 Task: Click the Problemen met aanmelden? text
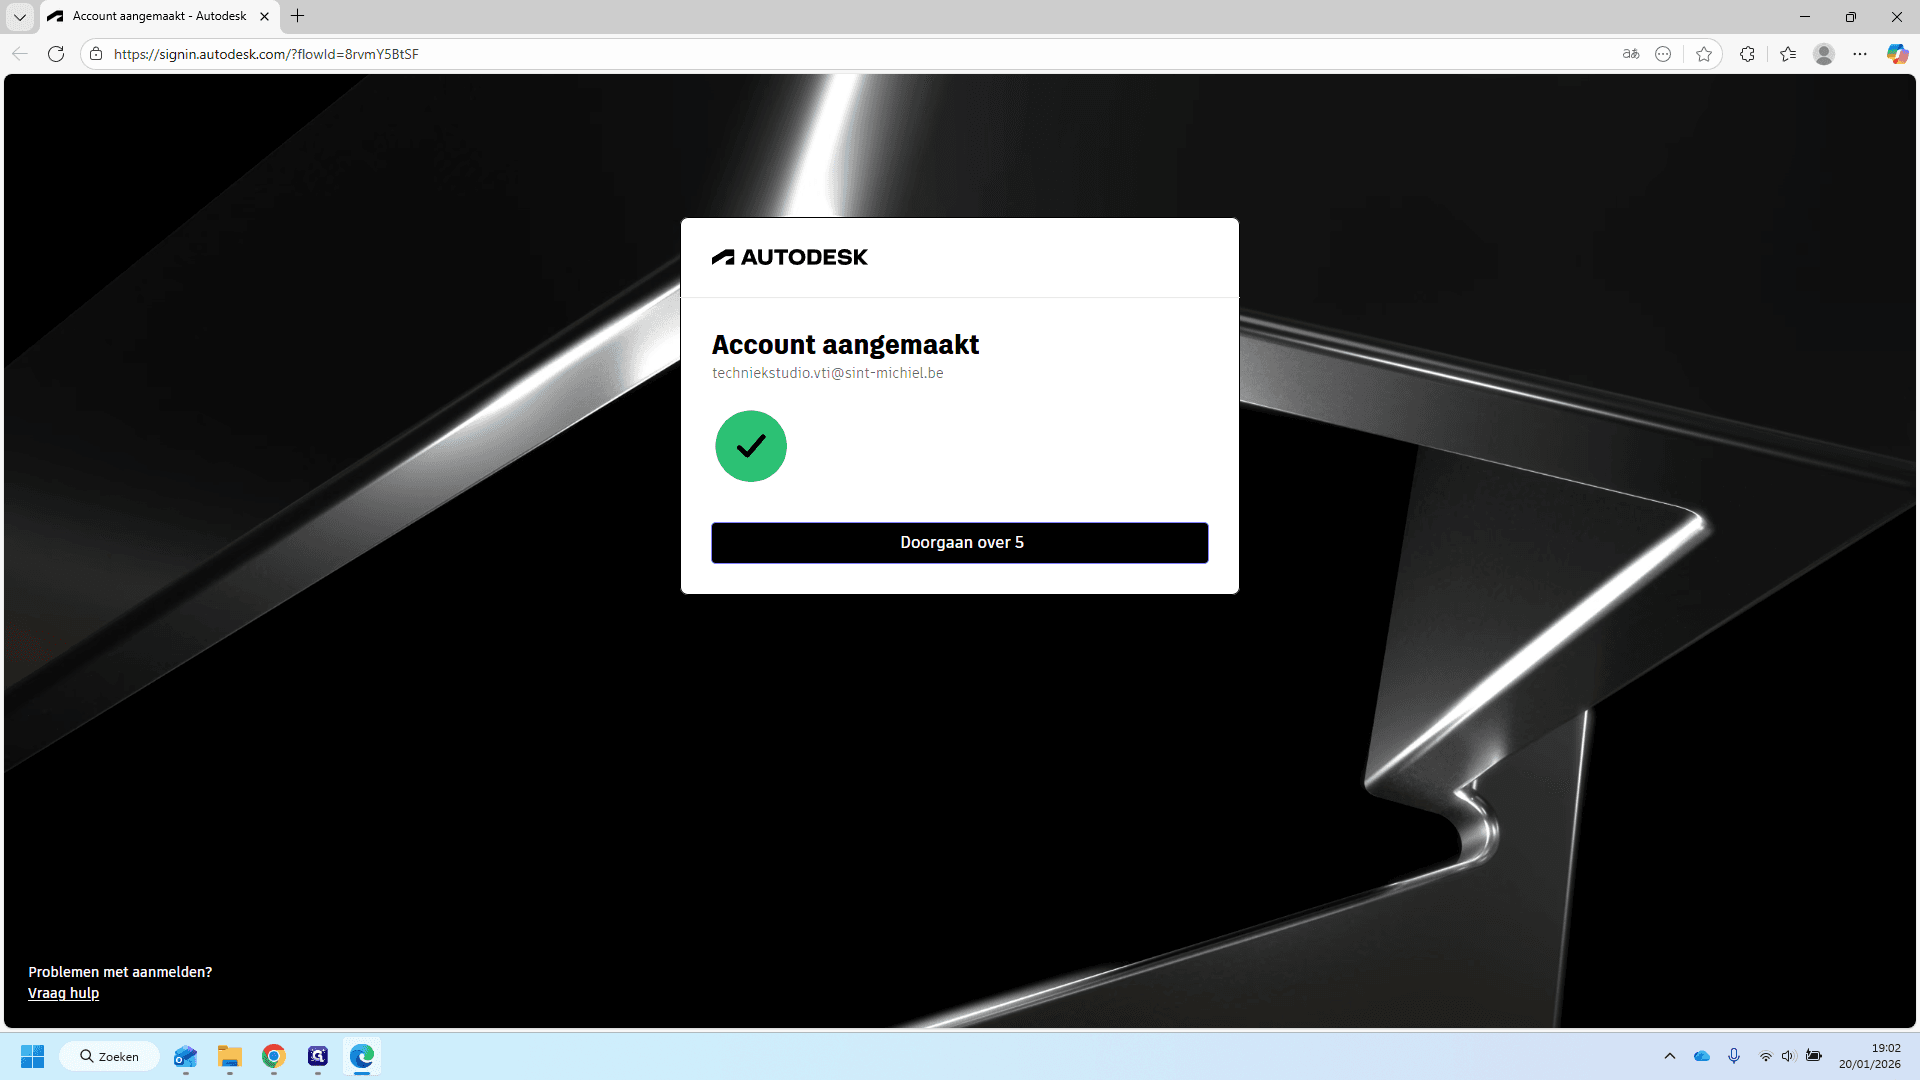click(120, 972)
